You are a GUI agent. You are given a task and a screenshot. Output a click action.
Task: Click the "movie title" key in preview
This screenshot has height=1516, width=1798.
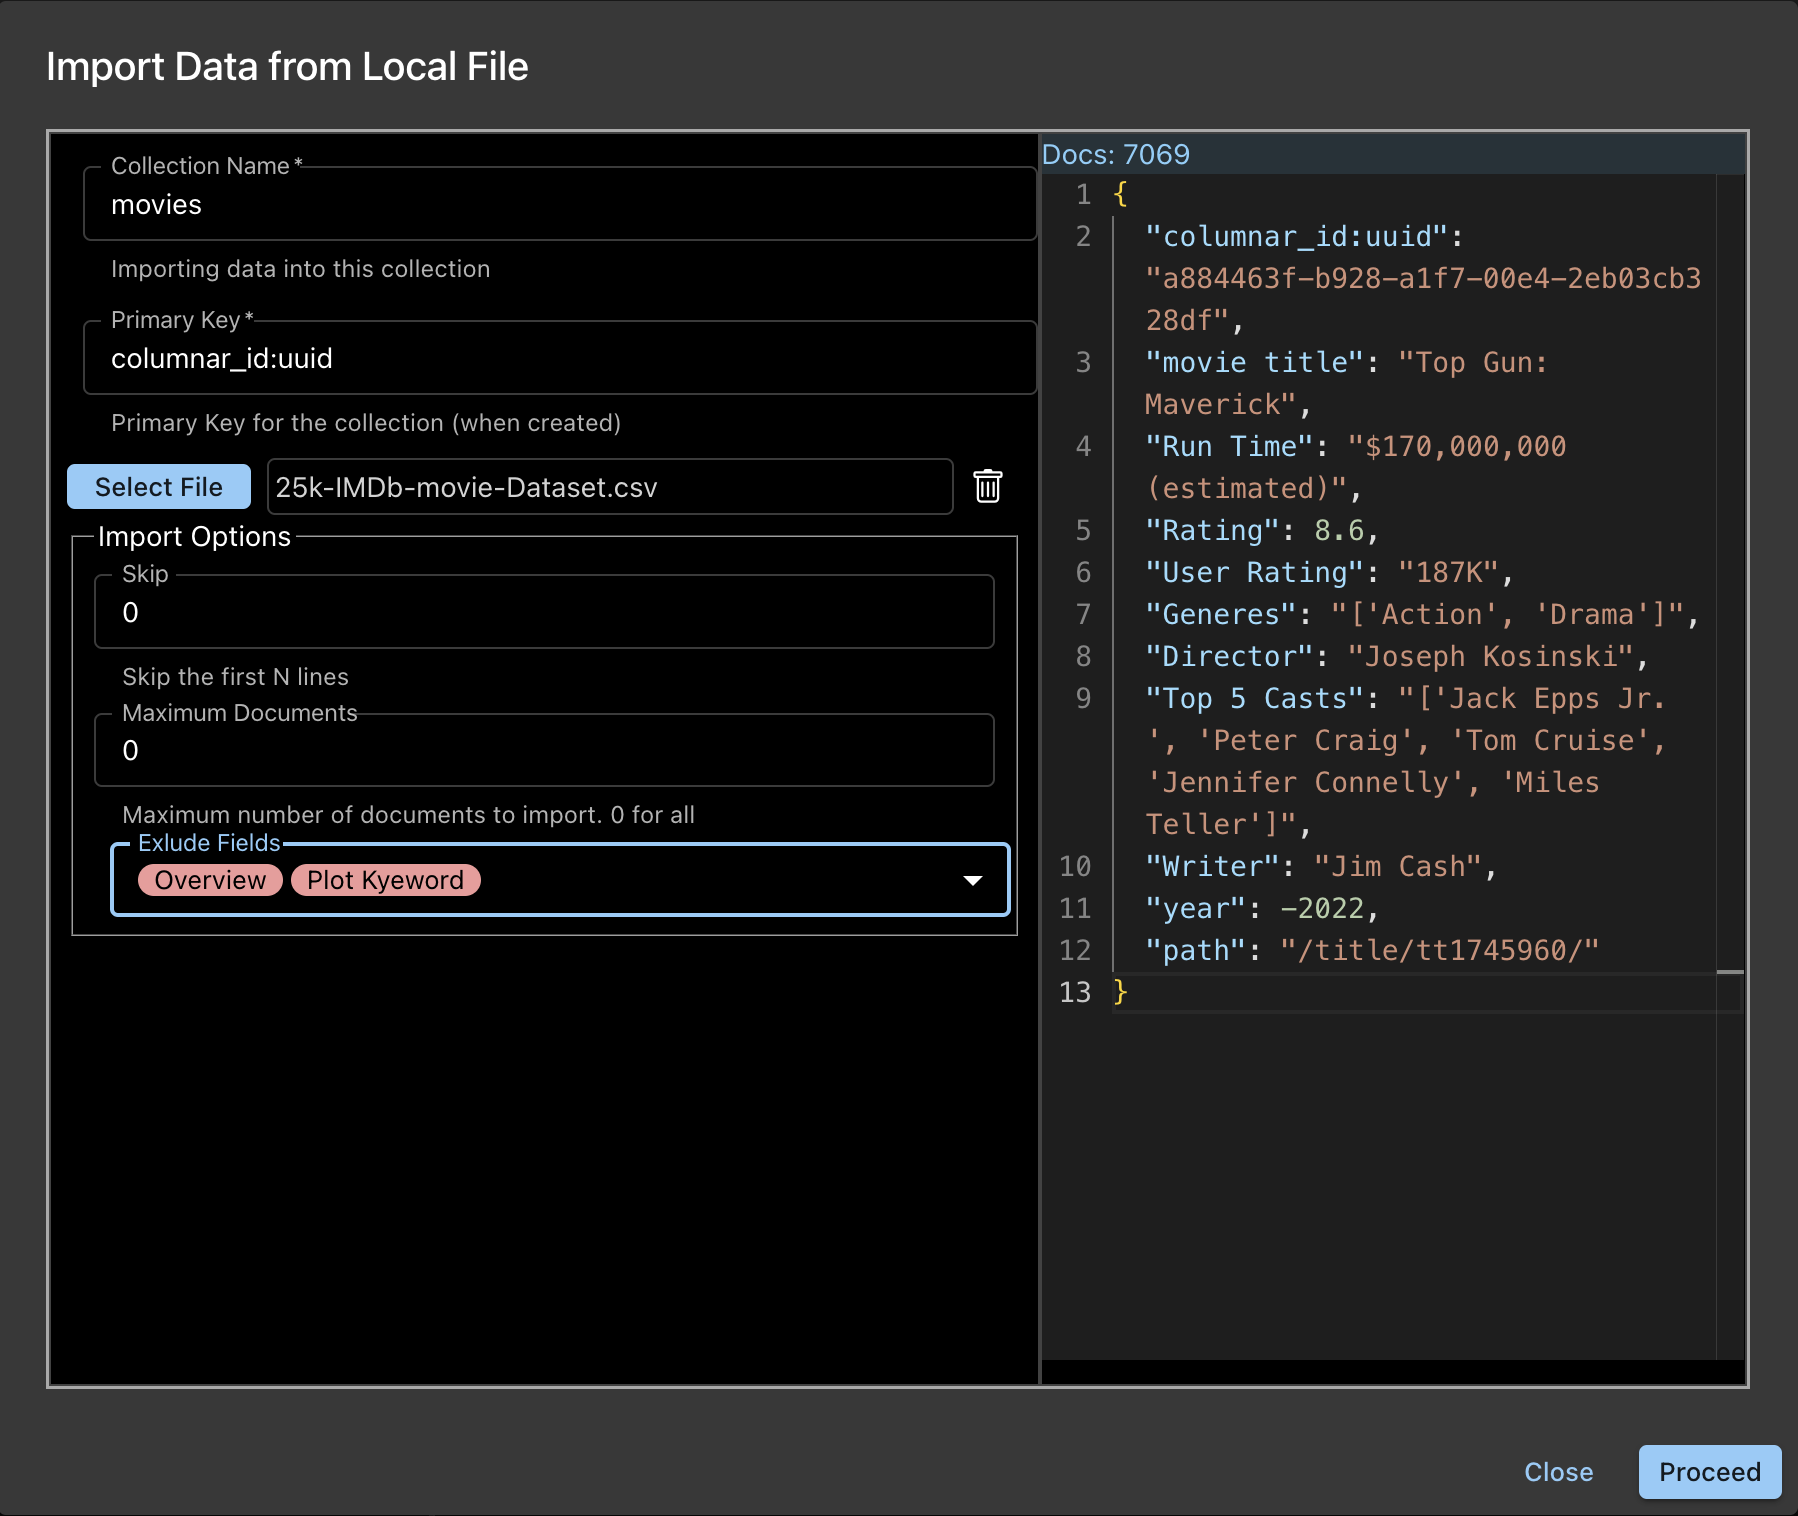[x=1254, y=362]
